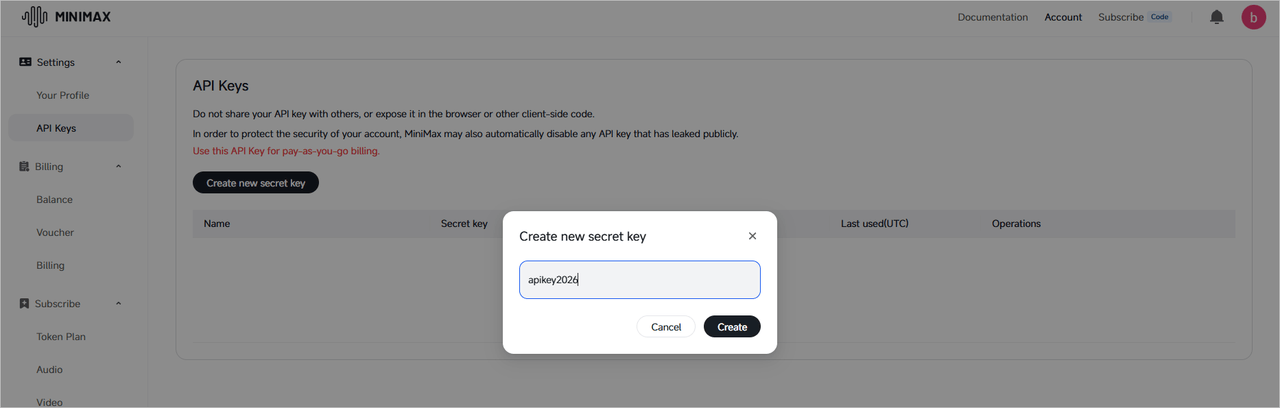The image size is (1280, 408).
Task: Open Documentation in the top navigation
Action: (992, 17)
